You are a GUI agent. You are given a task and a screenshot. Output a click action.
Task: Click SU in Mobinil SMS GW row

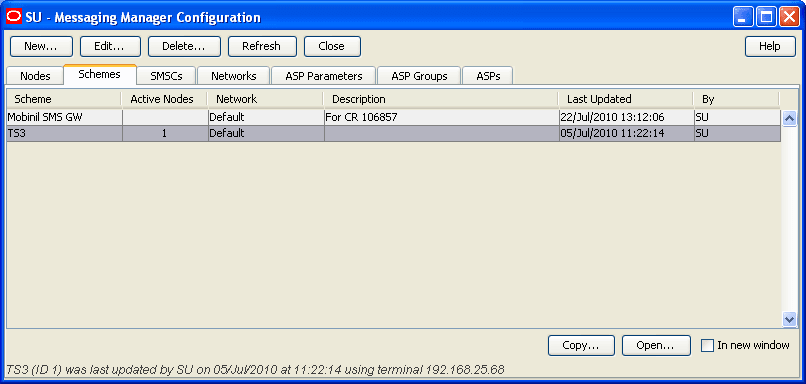(702, 117)
